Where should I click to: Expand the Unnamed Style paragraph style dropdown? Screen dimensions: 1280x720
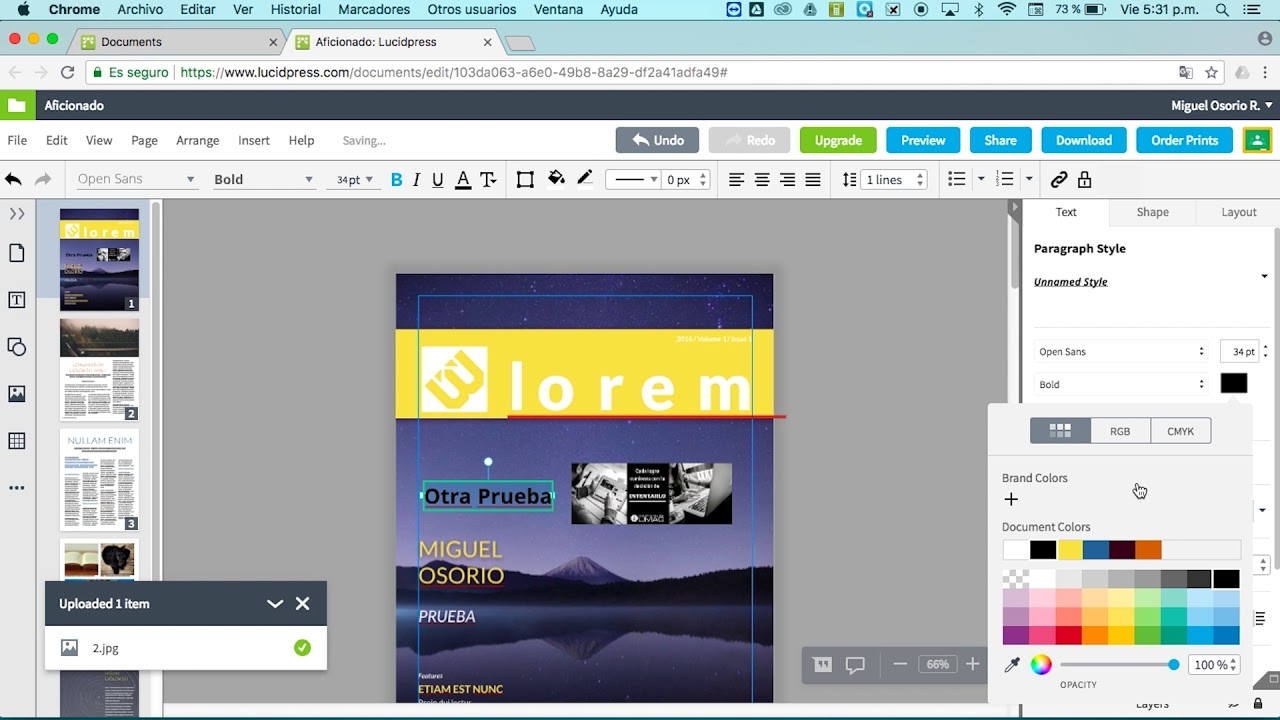pos(1264,277)
